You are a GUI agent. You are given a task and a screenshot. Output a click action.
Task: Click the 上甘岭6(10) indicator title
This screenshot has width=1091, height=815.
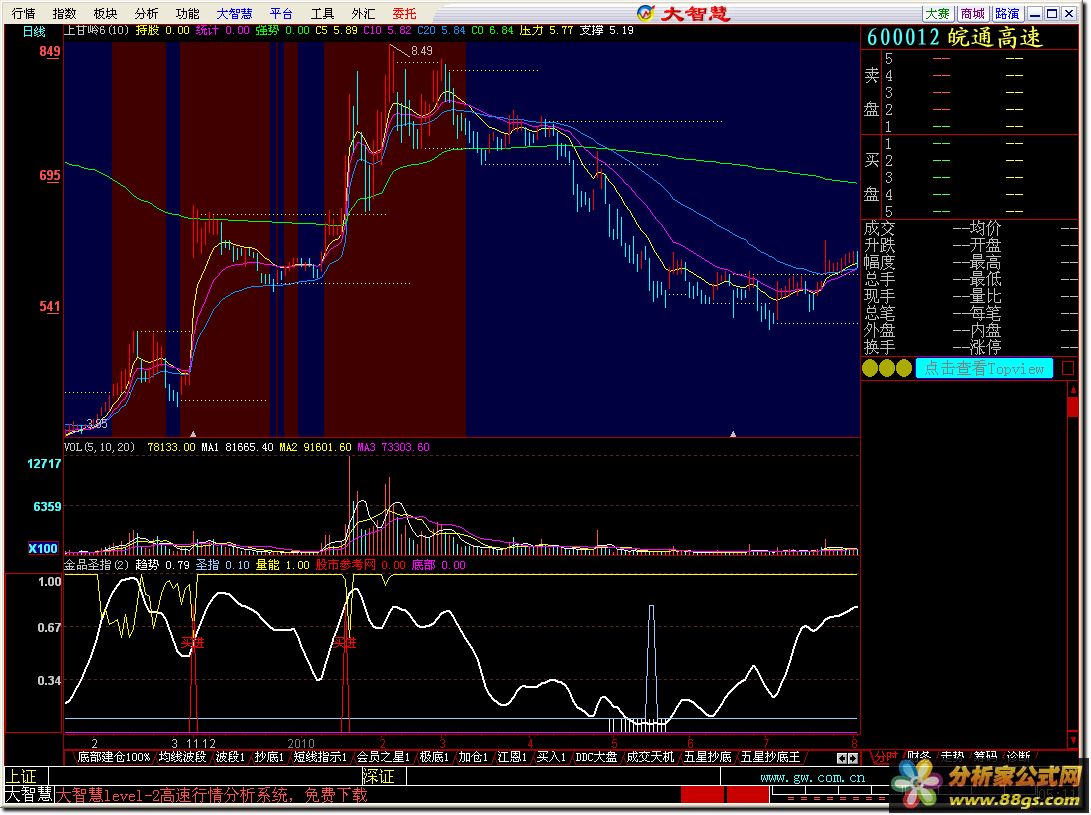(96, 30)
